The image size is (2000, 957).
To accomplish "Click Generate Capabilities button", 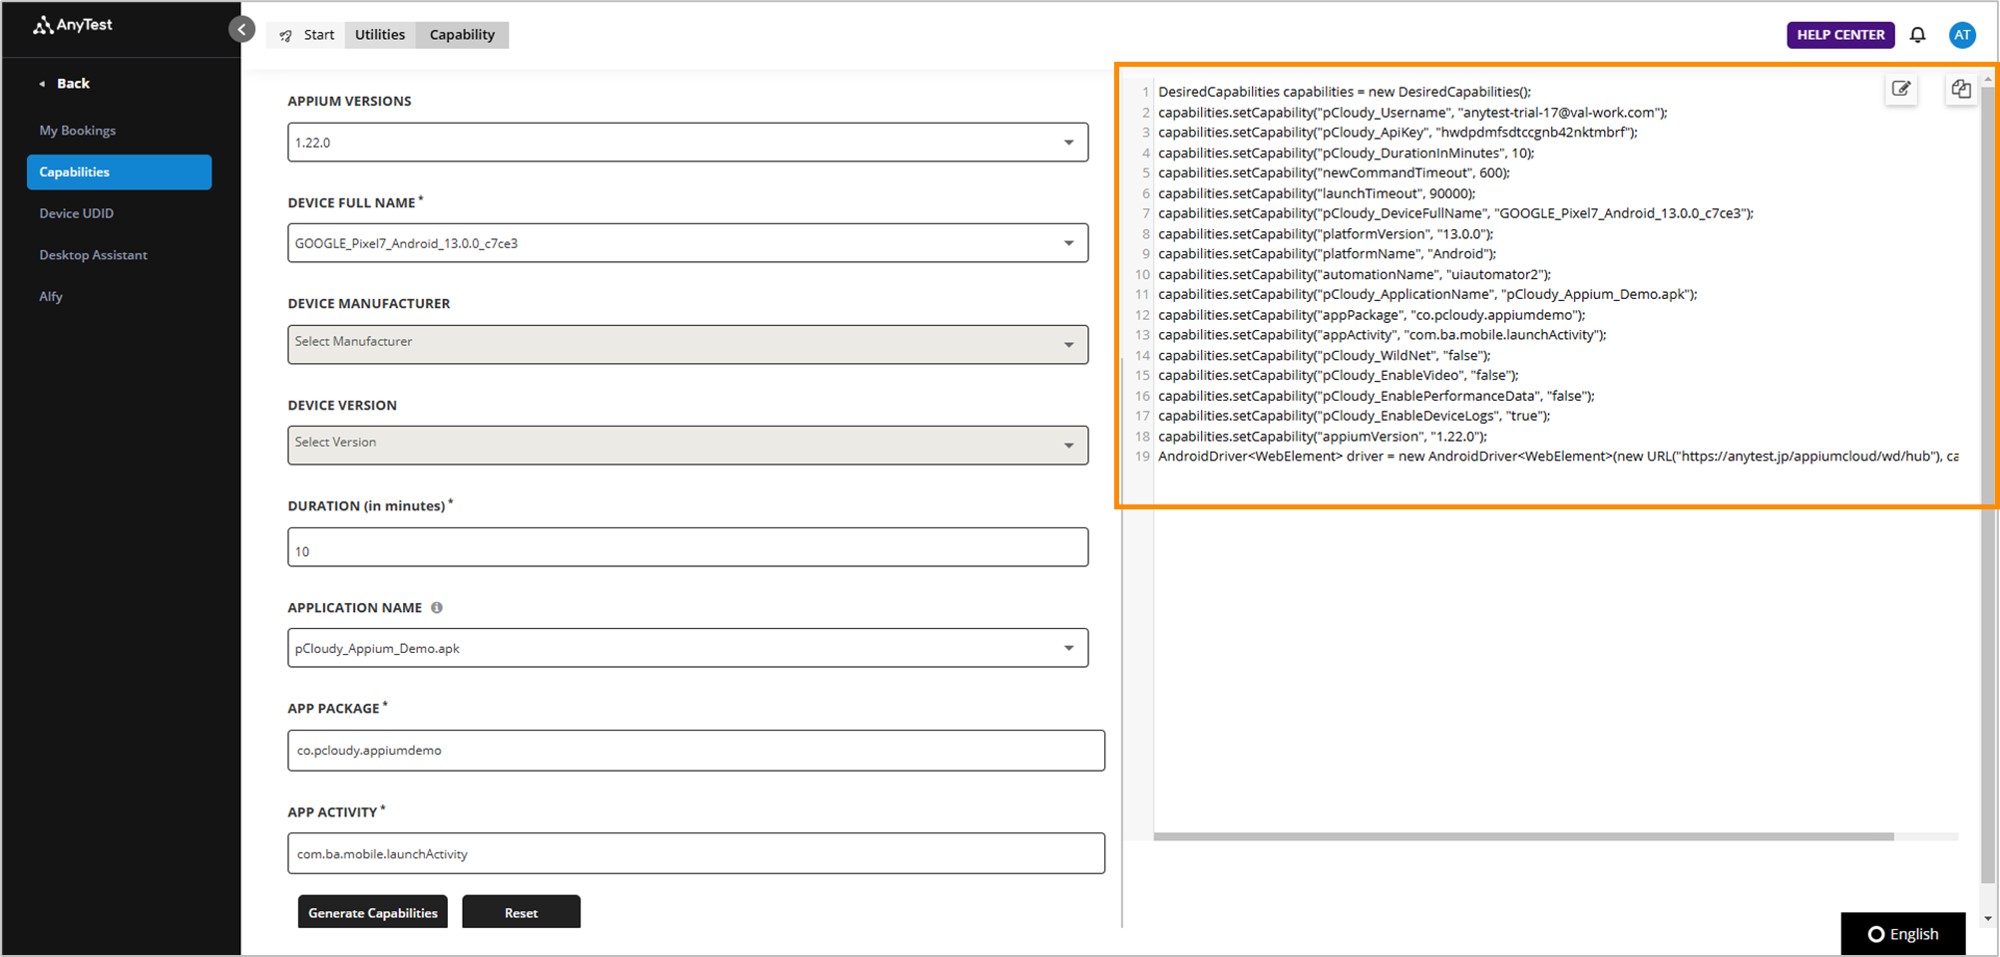I will [x=373, y=912].
